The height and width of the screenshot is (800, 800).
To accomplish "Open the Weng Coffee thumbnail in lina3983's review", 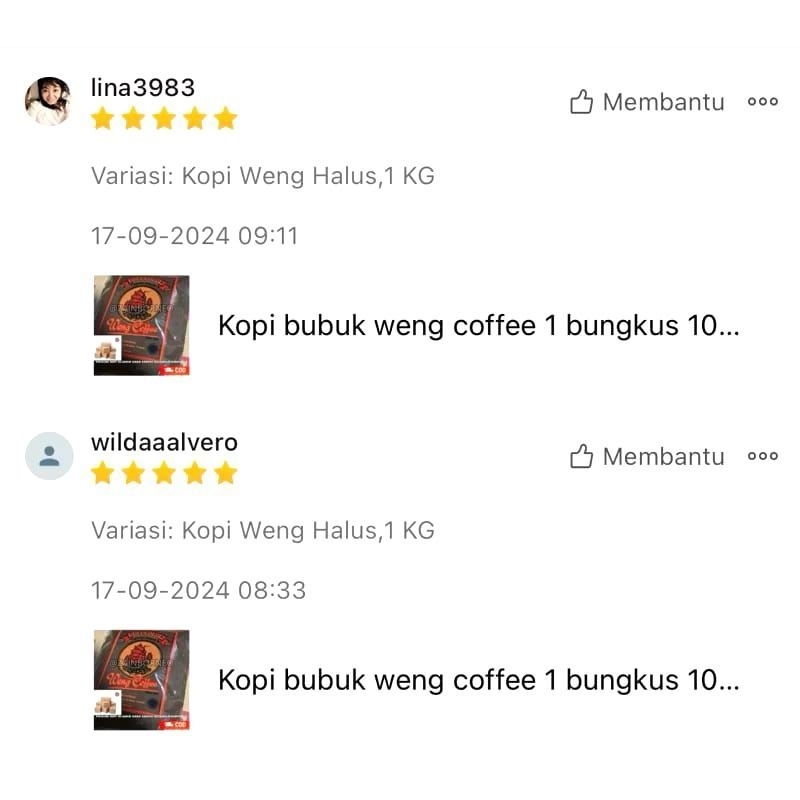I will tap(141, 326).
